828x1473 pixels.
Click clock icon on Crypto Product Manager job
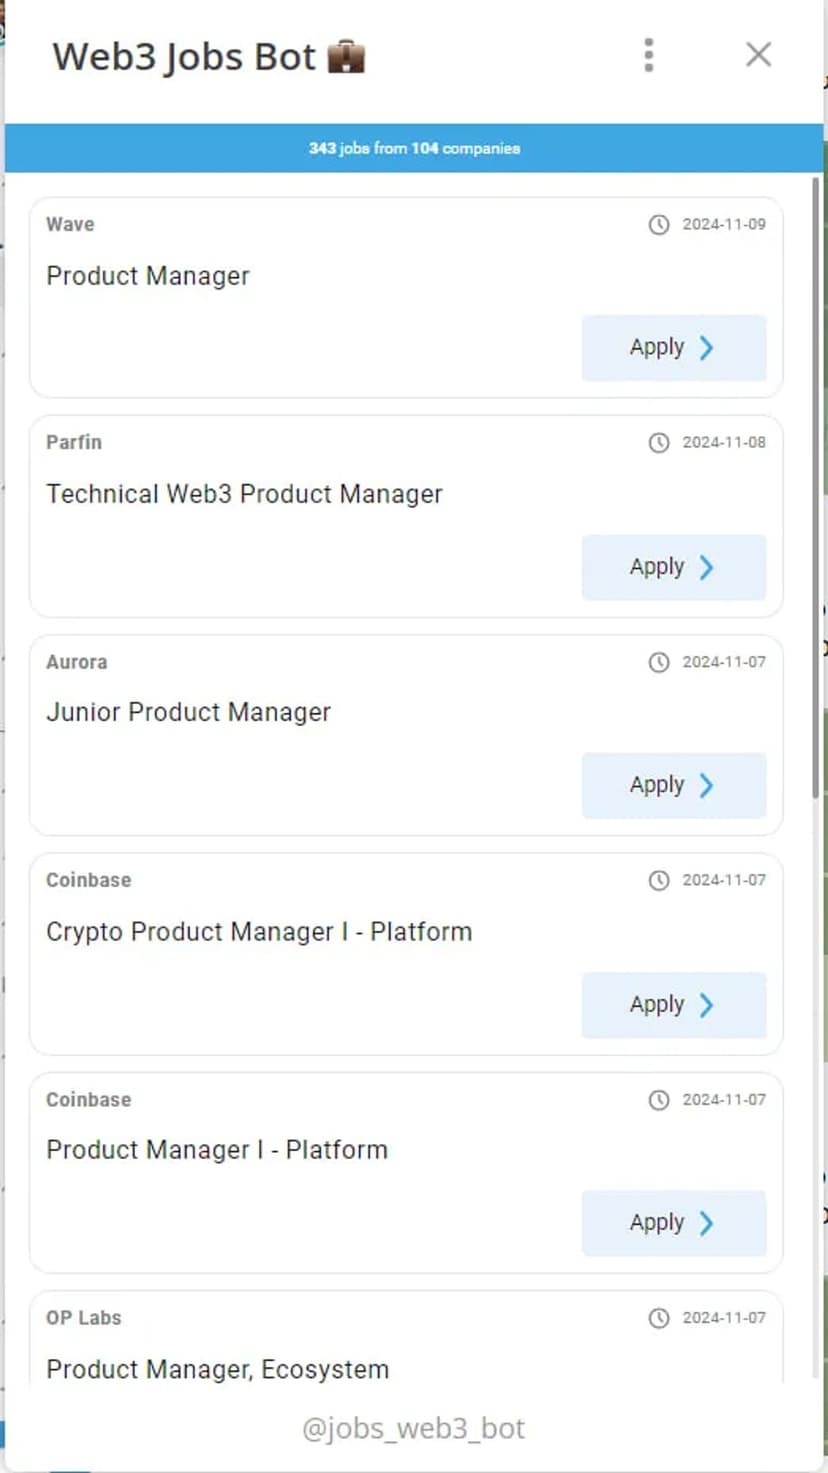tap(659, 881)
